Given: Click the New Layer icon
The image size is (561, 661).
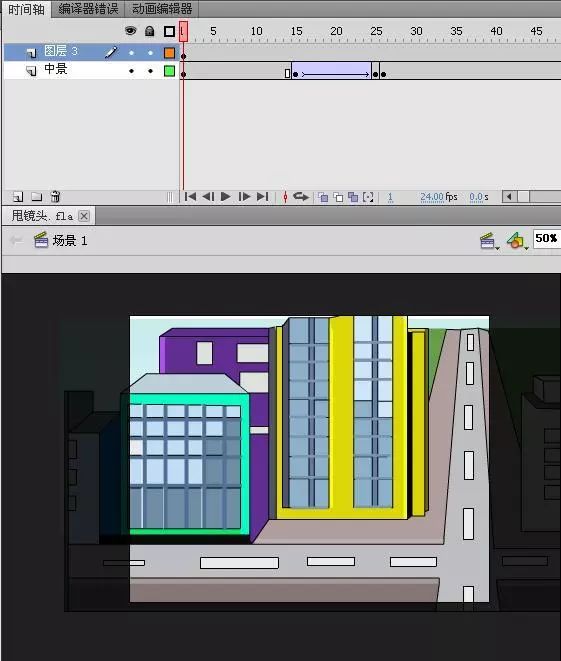Looking at the screenshot, I should pyautogui.click(x=18, y=196).
